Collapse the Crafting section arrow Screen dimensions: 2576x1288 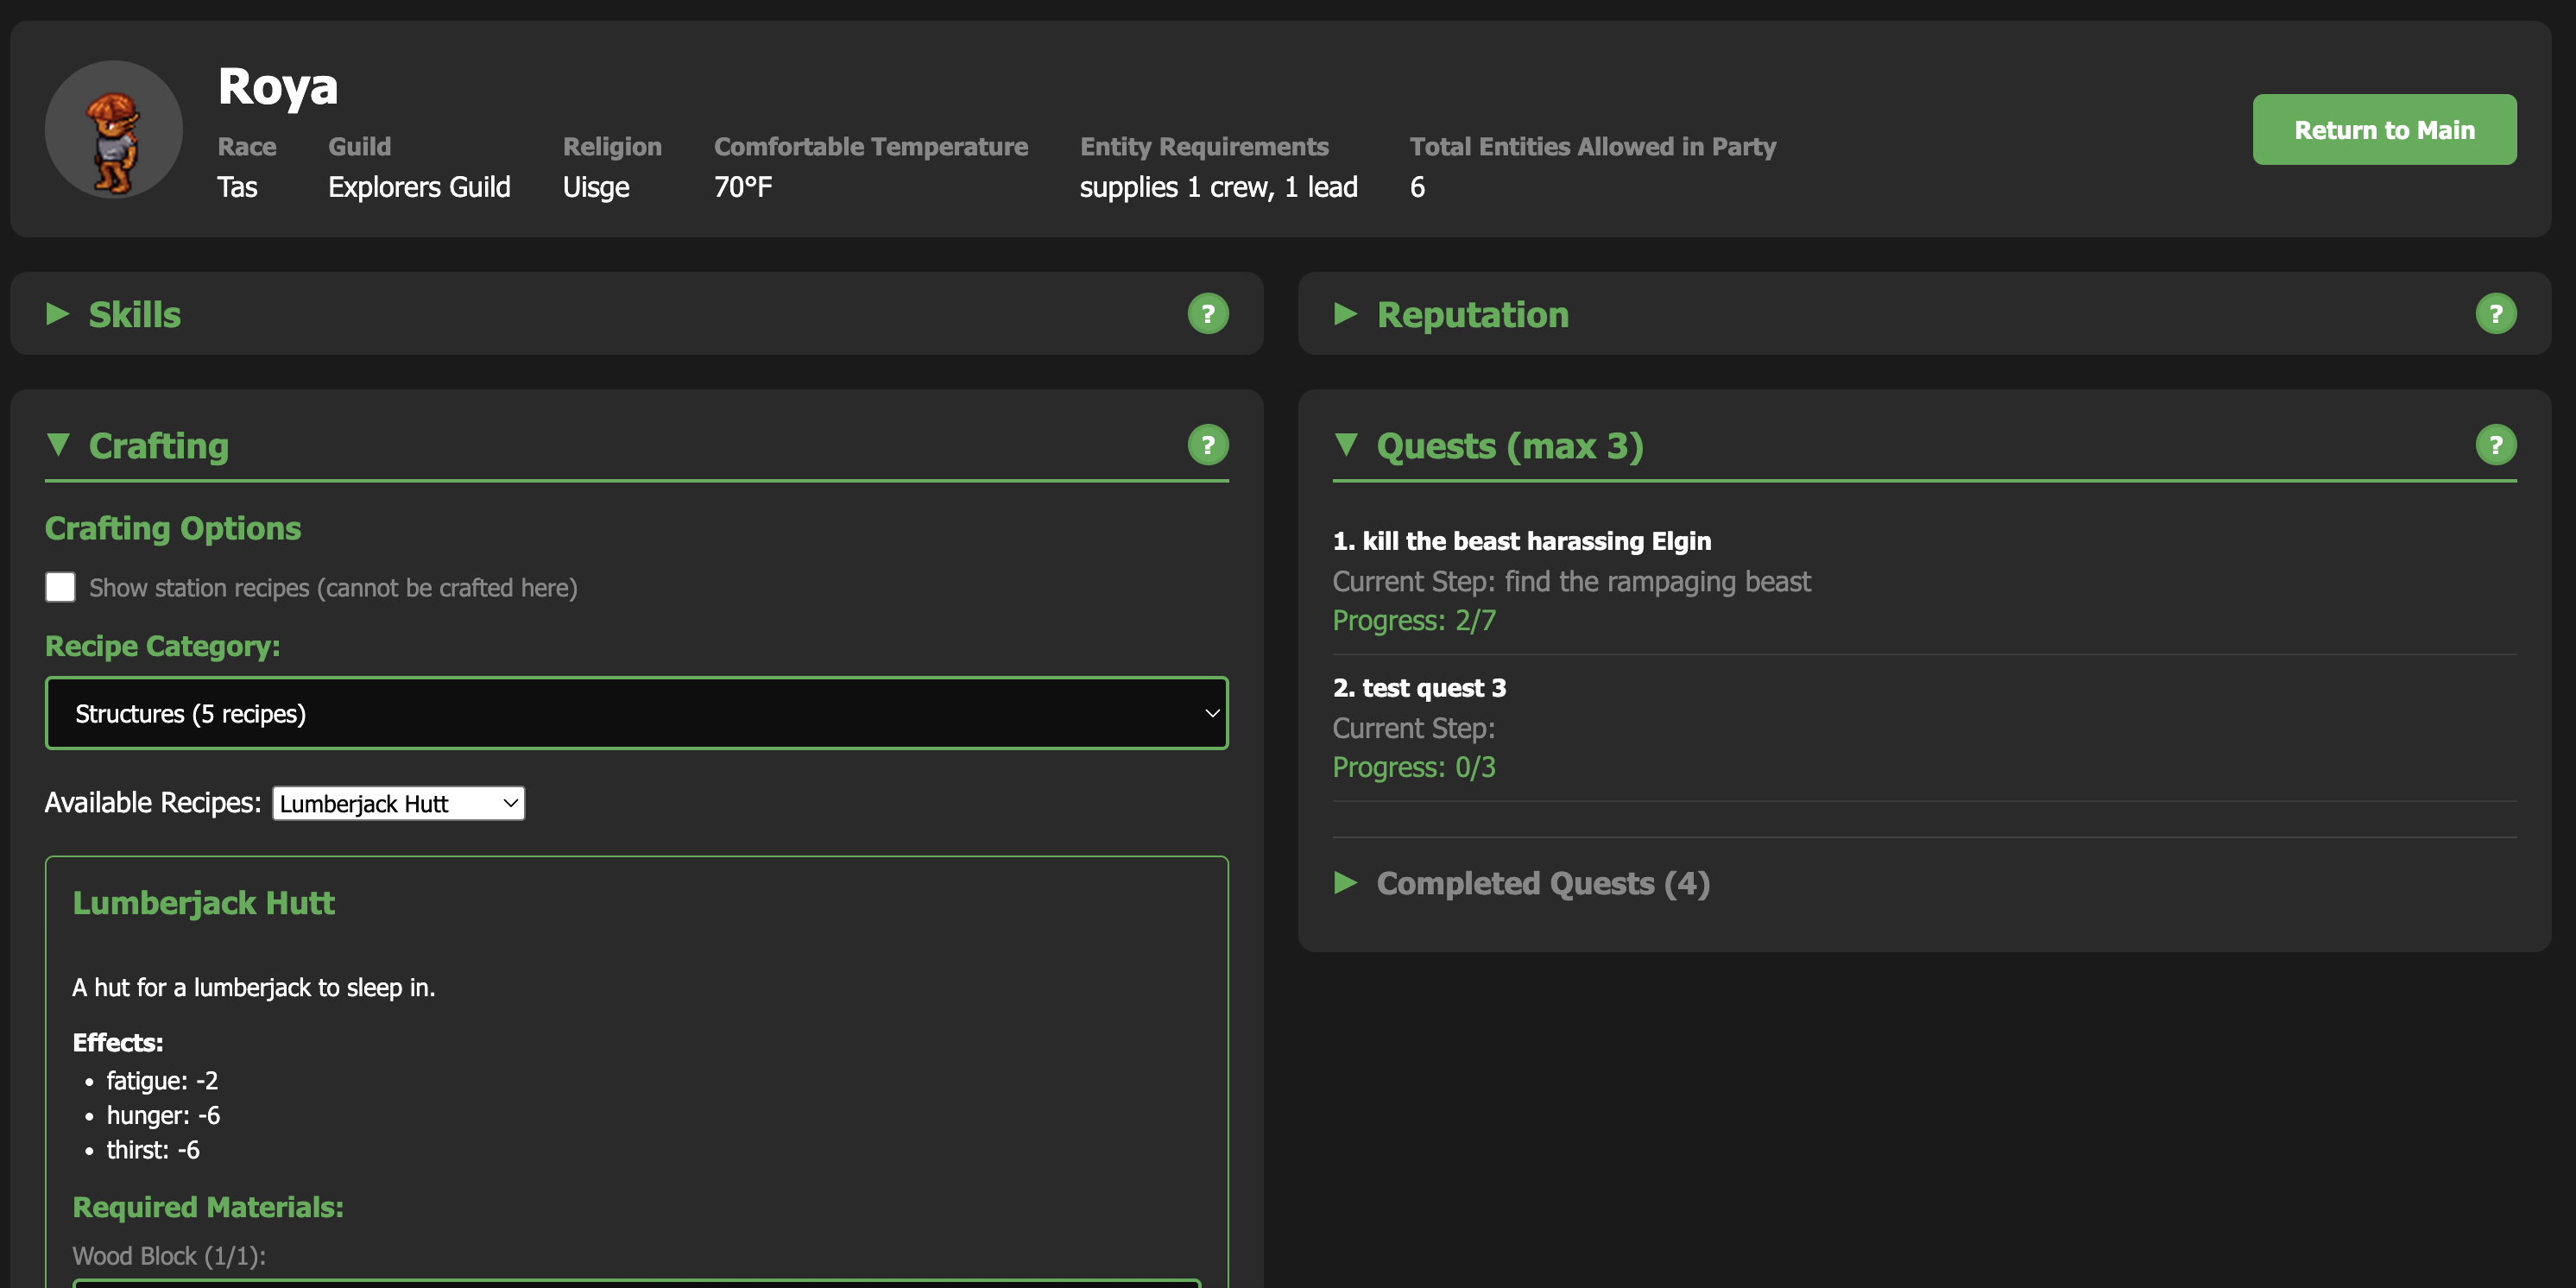tap(58, 444)
